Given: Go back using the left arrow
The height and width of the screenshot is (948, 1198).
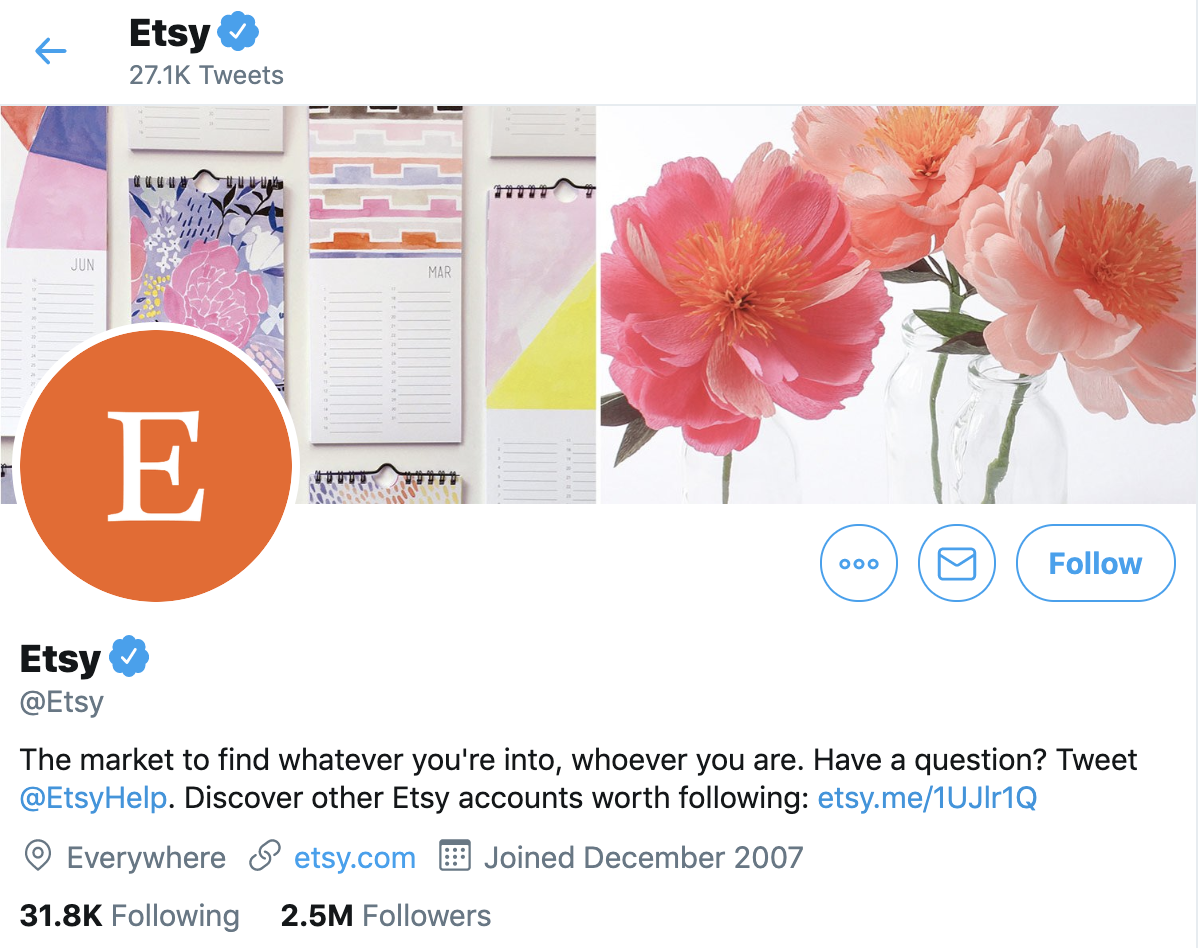Looking at the screenshot, I should click(x=50, y=51).
